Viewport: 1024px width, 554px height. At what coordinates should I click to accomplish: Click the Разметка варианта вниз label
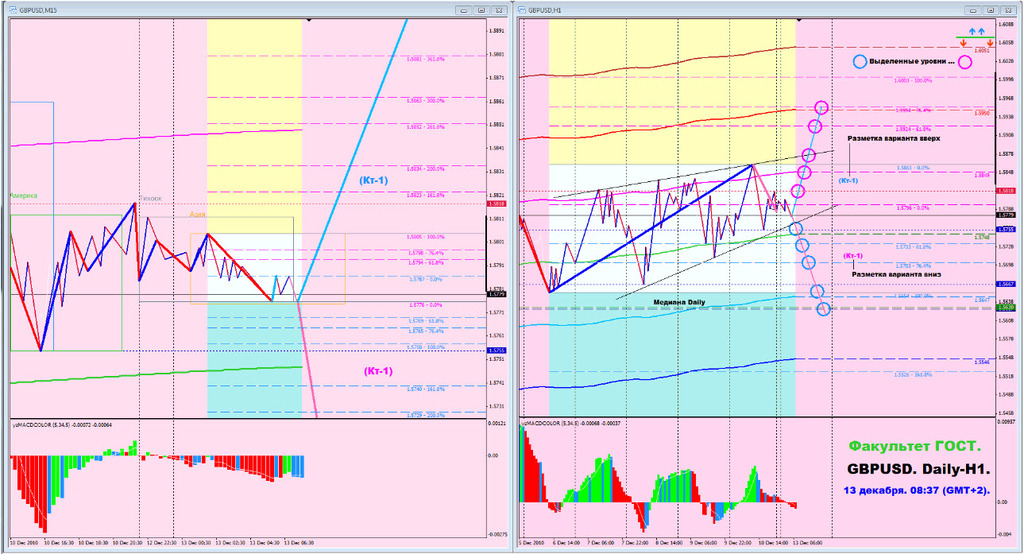click(x=896, y=274)
